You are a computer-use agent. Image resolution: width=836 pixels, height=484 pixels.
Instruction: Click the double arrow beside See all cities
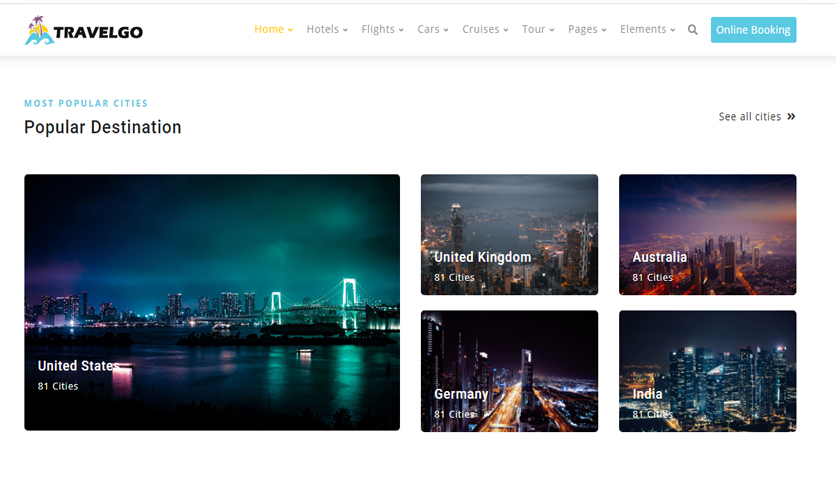pos(791,116)
